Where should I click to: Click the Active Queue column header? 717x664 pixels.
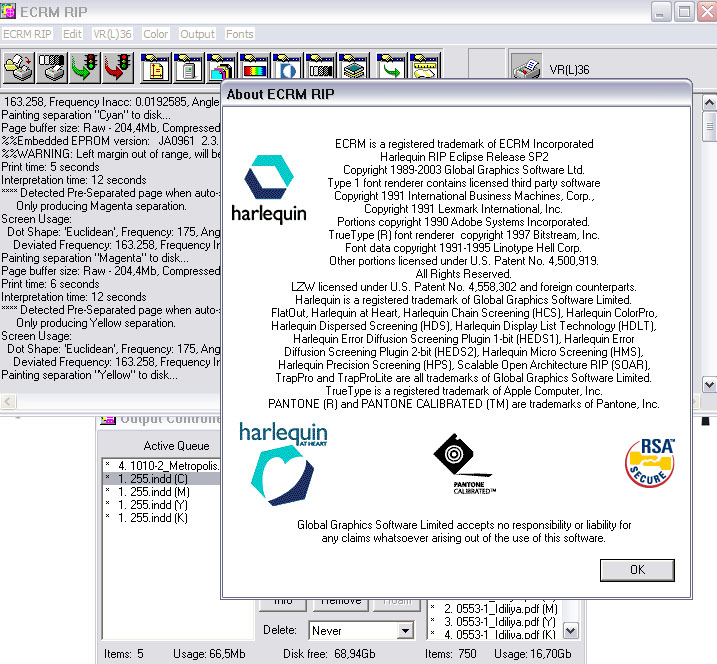click(177, 445)
